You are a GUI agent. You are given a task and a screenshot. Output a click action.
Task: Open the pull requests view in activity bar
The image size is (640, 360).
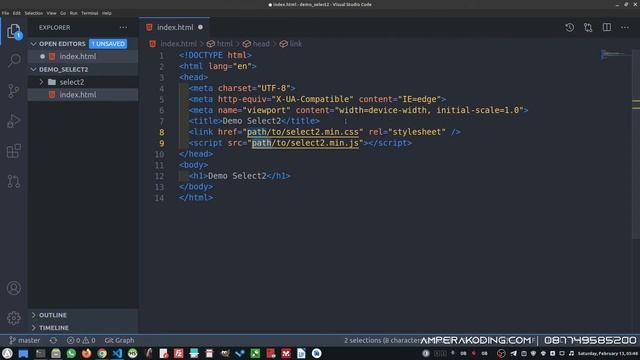13,181
